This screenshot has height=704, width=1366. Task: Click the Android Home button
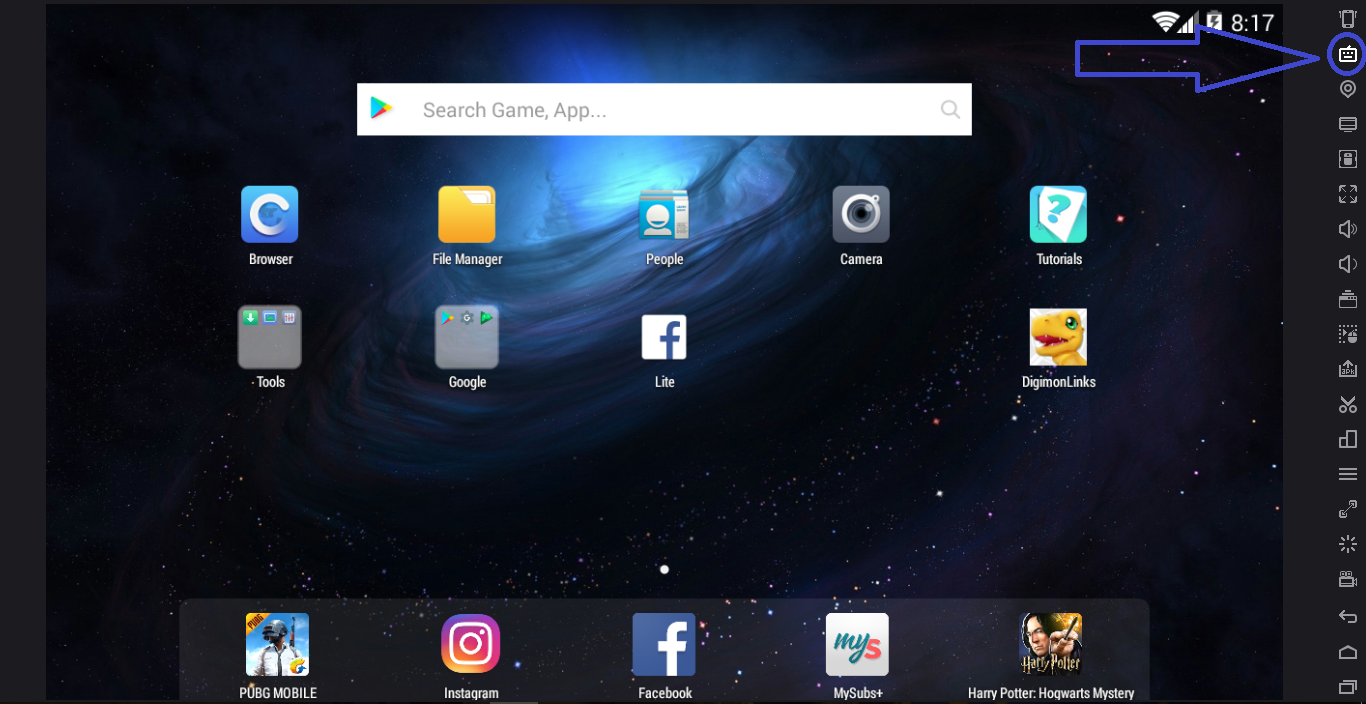coord(1348,652)
